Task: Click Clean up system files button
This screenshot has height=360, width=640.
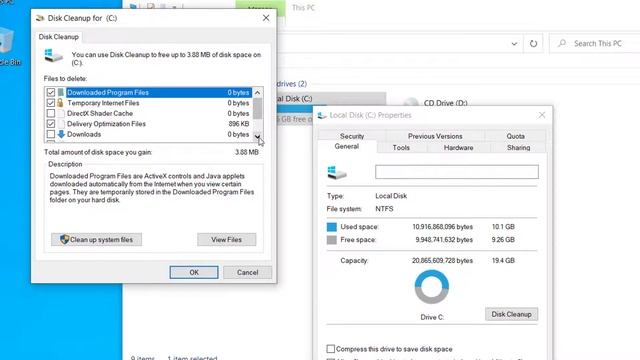Action: 97,240
